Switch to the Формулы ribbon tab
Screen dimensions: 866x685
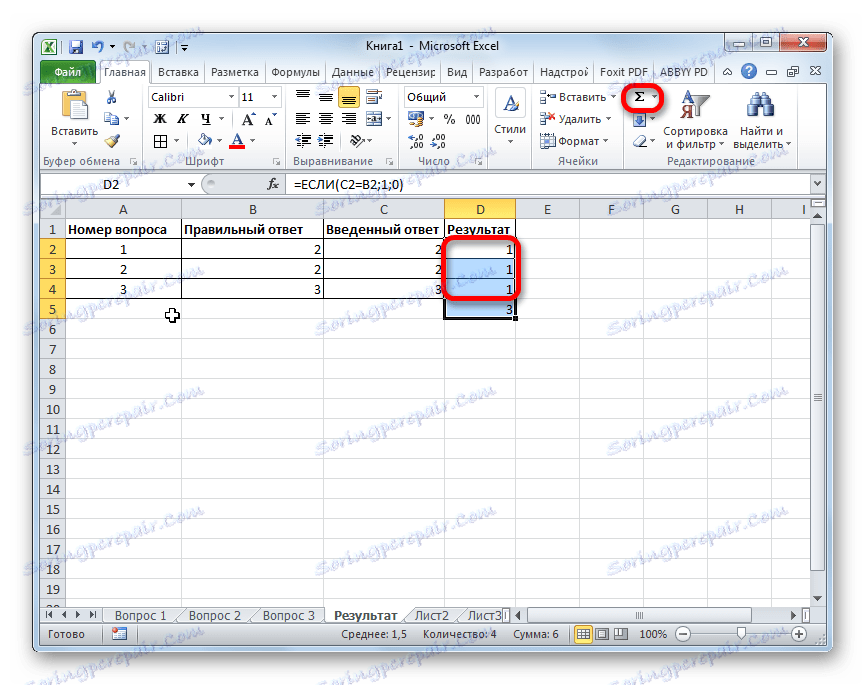pyautogui.click(x=295, y=72)
